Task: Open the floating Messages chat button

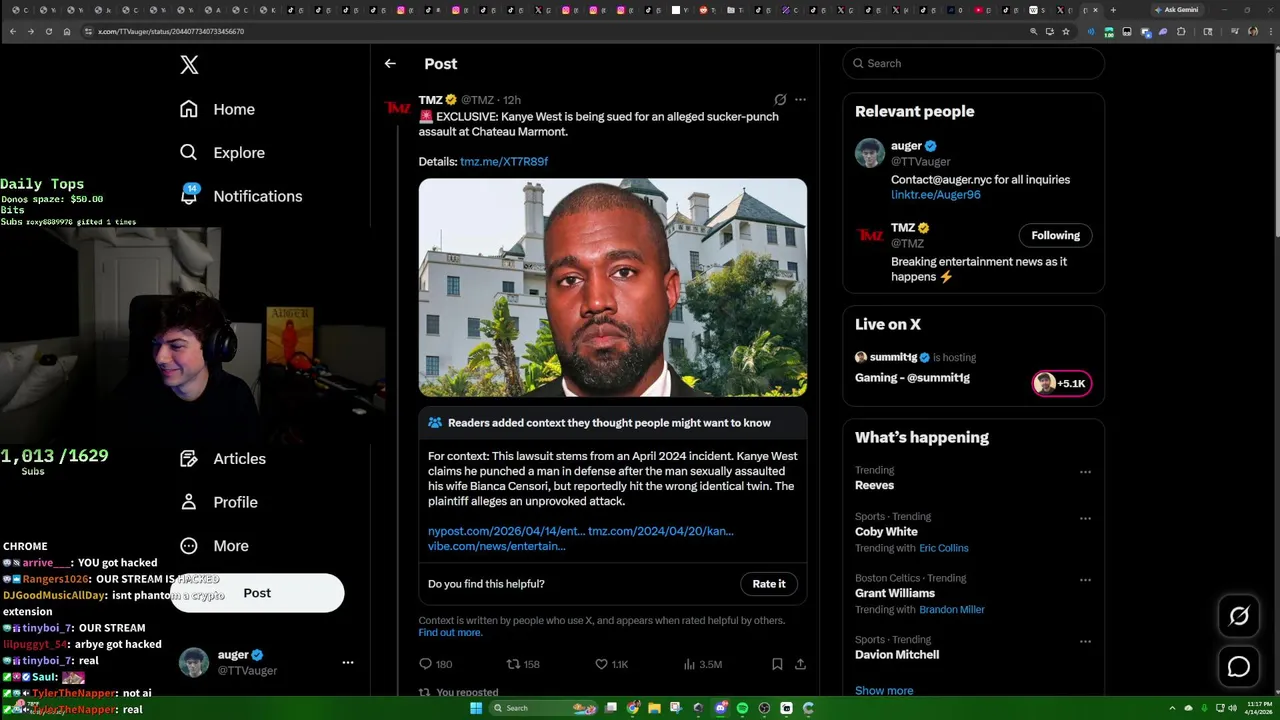Action: pyautogui.click(x=1239, y=666)
